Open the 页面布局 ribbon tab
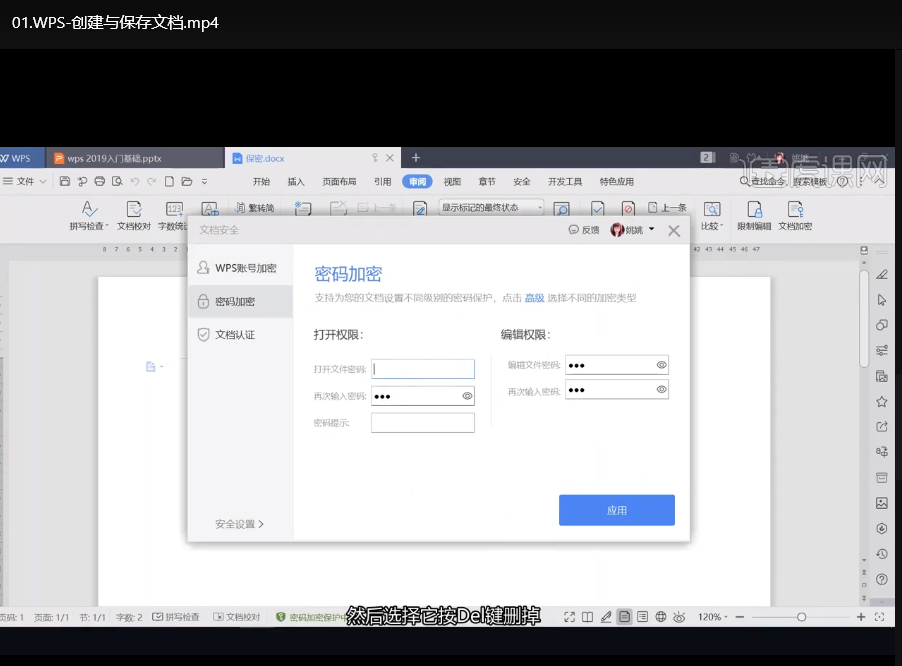 tap(339, 182)
